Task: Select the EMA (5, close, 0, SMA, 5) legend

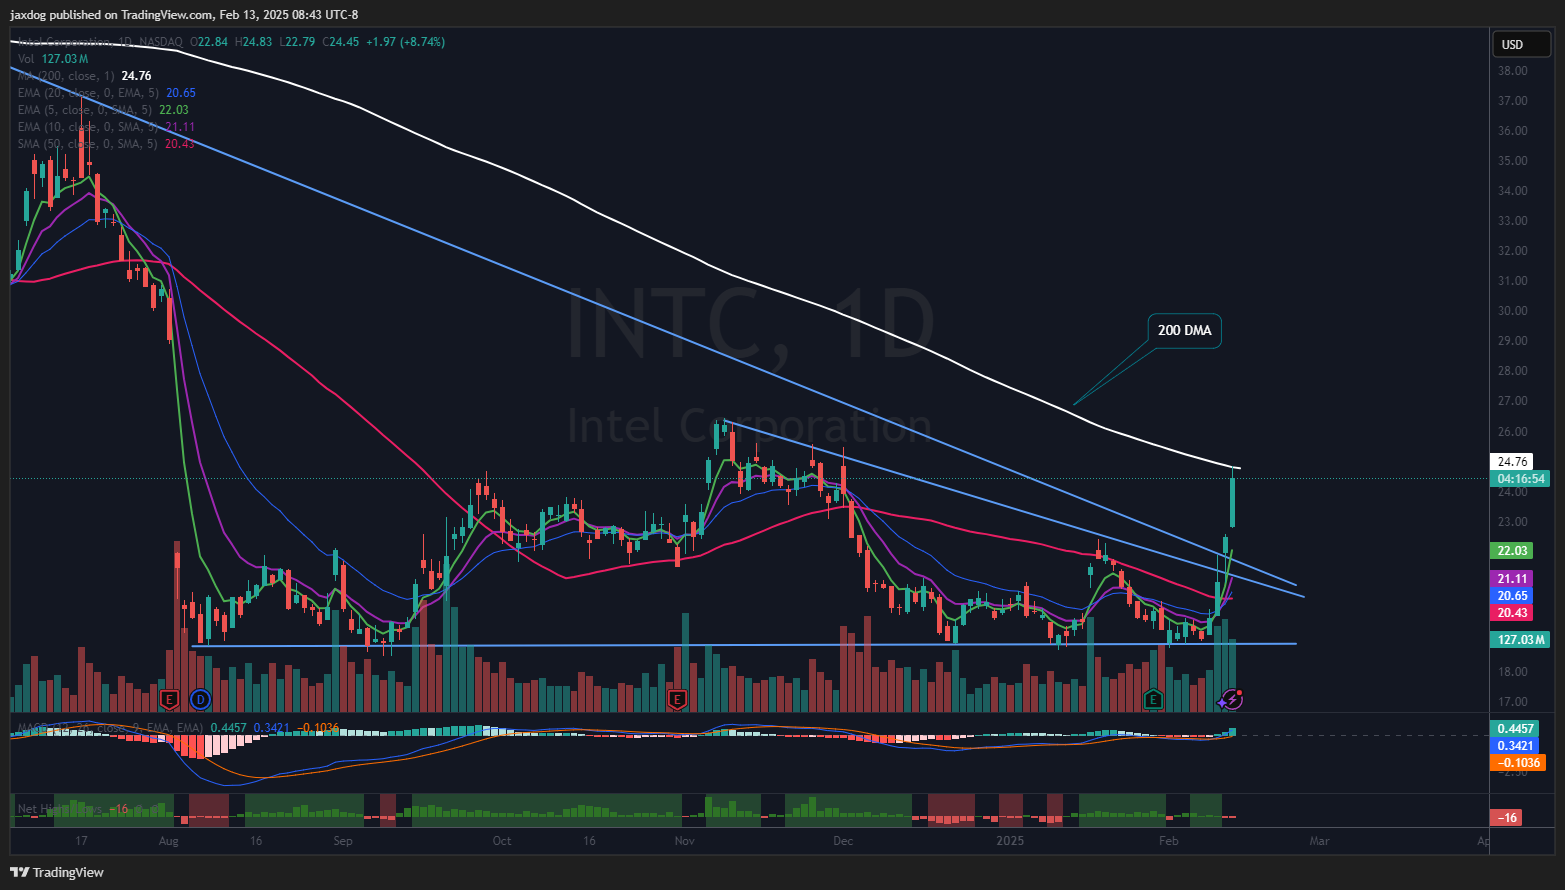Action: tap(103, 110)
